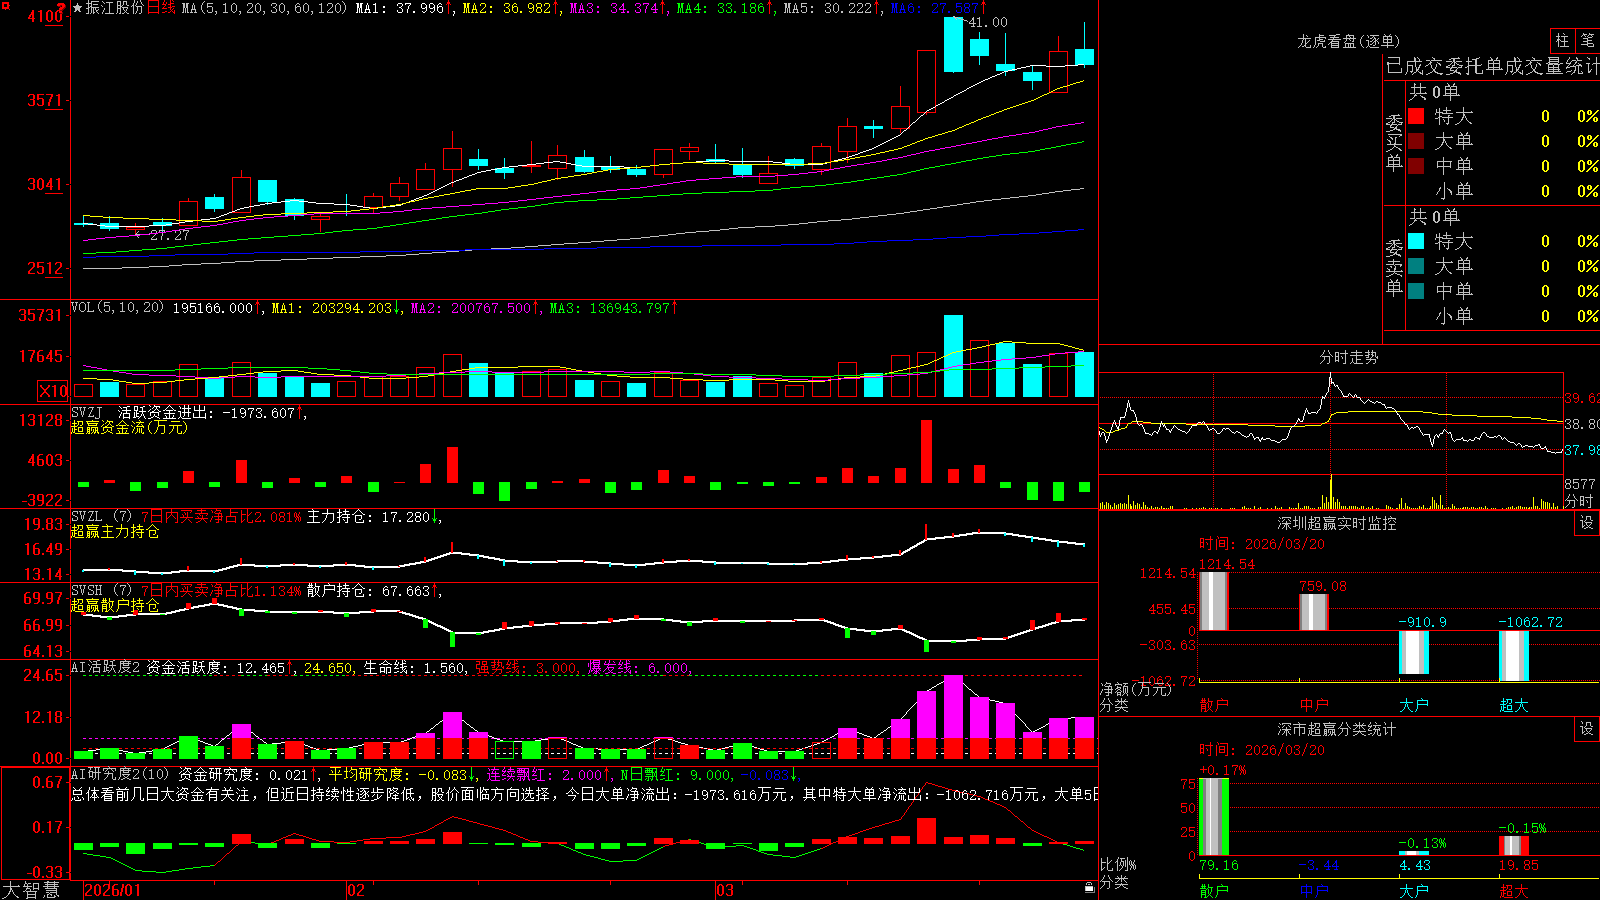Click the 深市超赢分类统计 panel title
The height and width of the screenshot is (900, 1600).
click(x=1337, y=729)
